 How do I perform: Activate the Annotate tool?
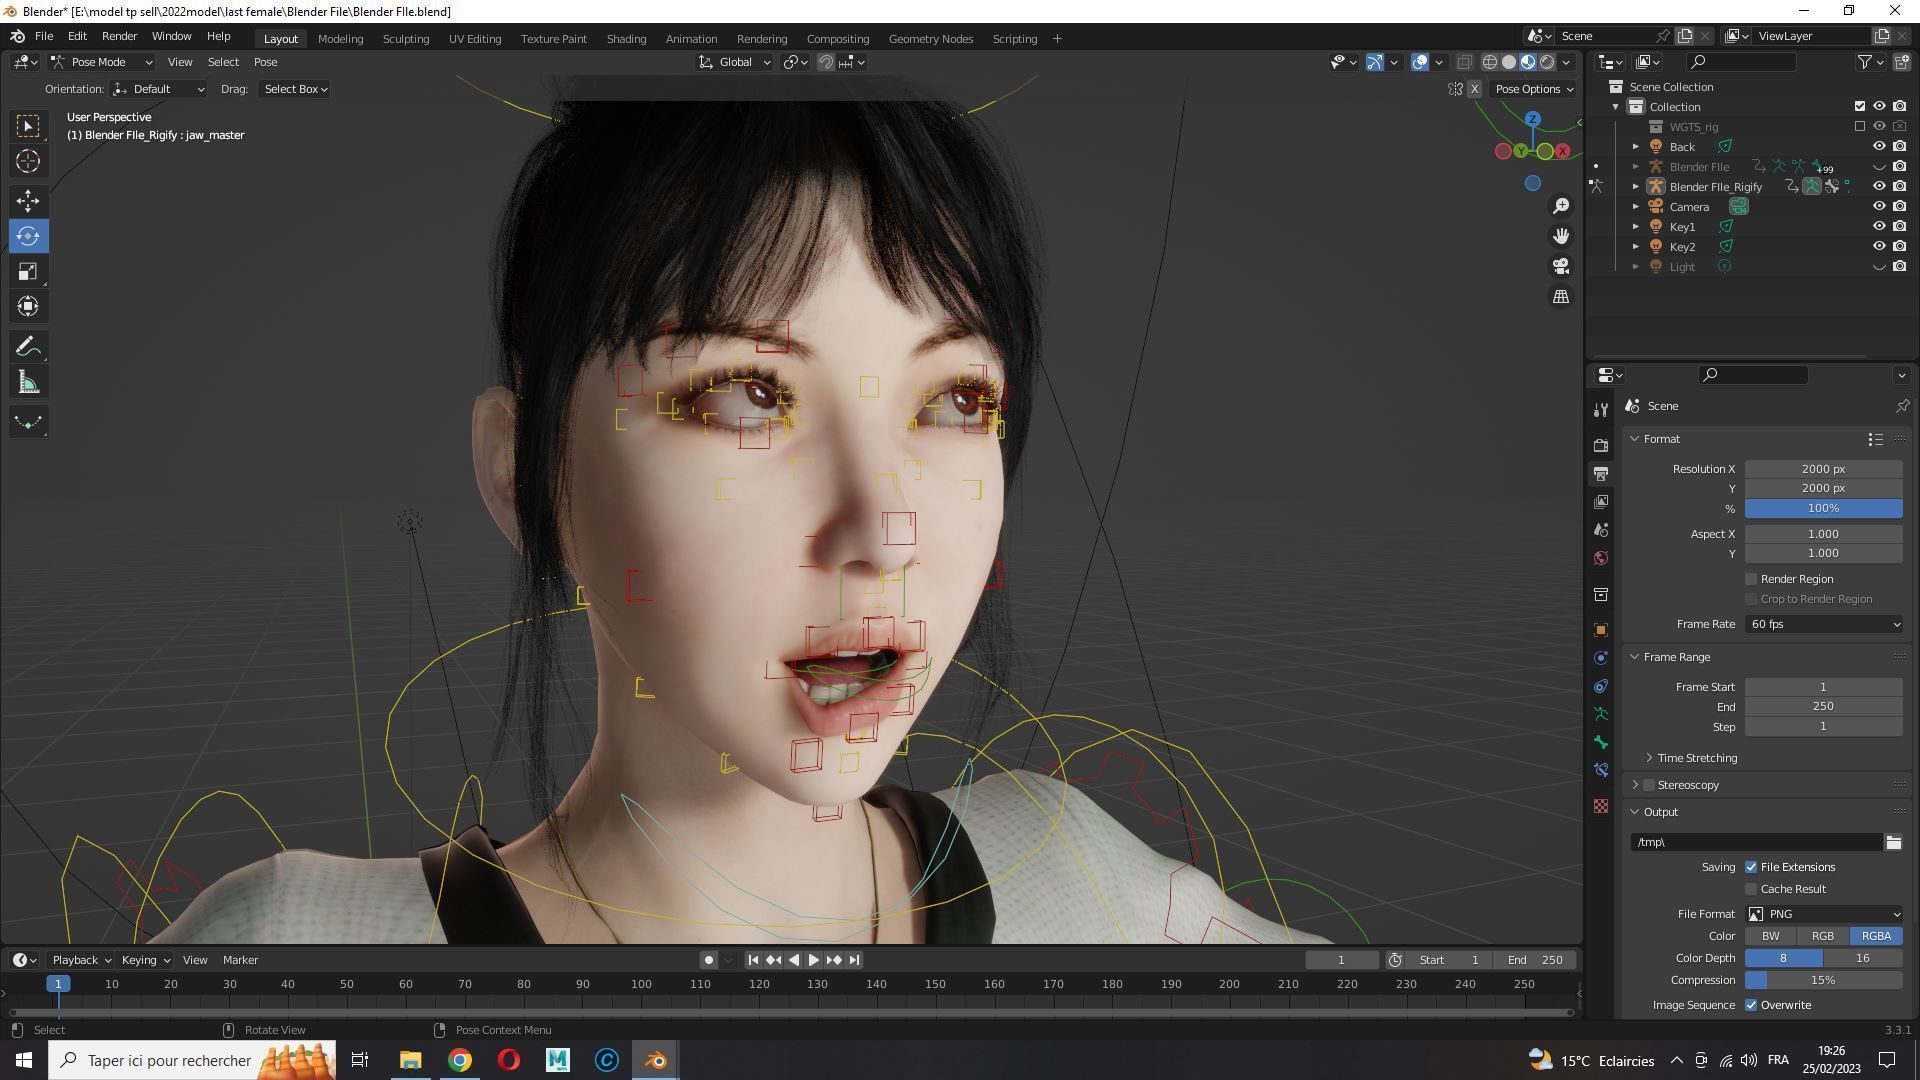[x=28, y=347]
